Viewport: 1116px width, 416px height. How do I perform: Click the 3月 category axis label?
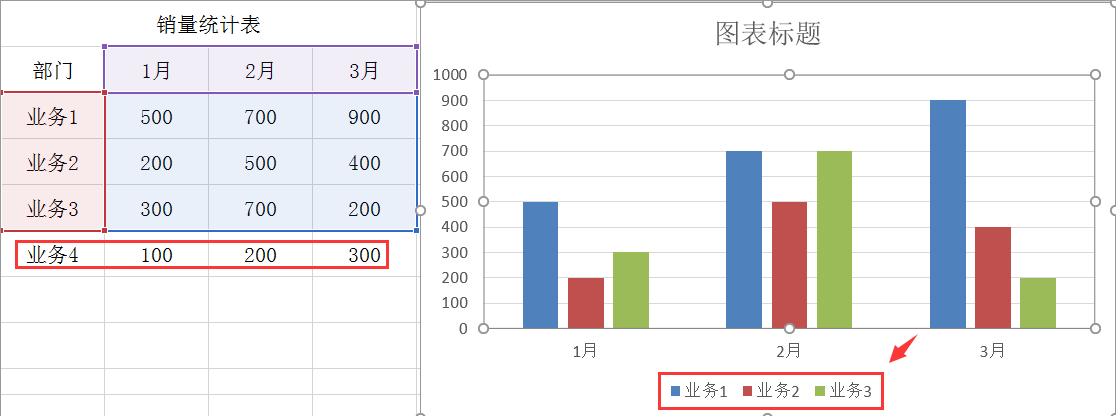pos(992,350)
